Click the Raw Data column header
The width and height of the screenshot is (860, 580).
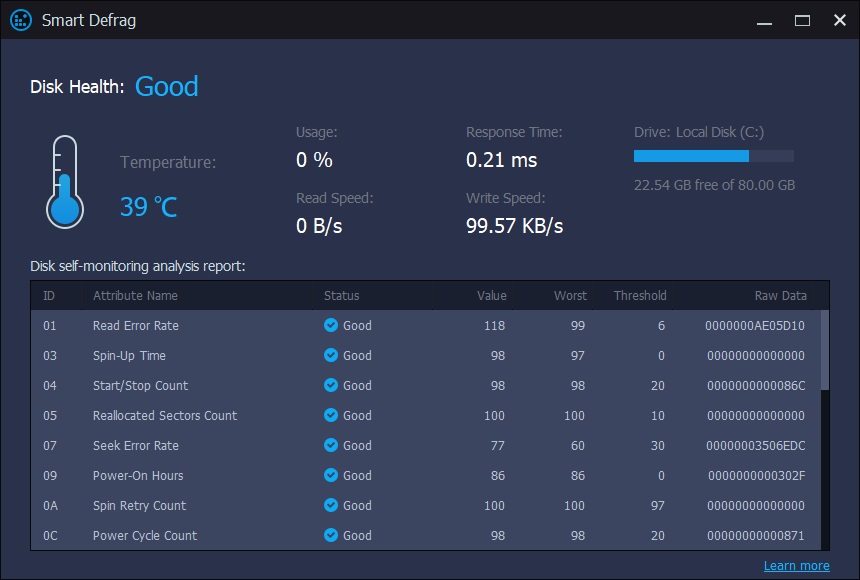pyautogui.click(x=780, y=295)
